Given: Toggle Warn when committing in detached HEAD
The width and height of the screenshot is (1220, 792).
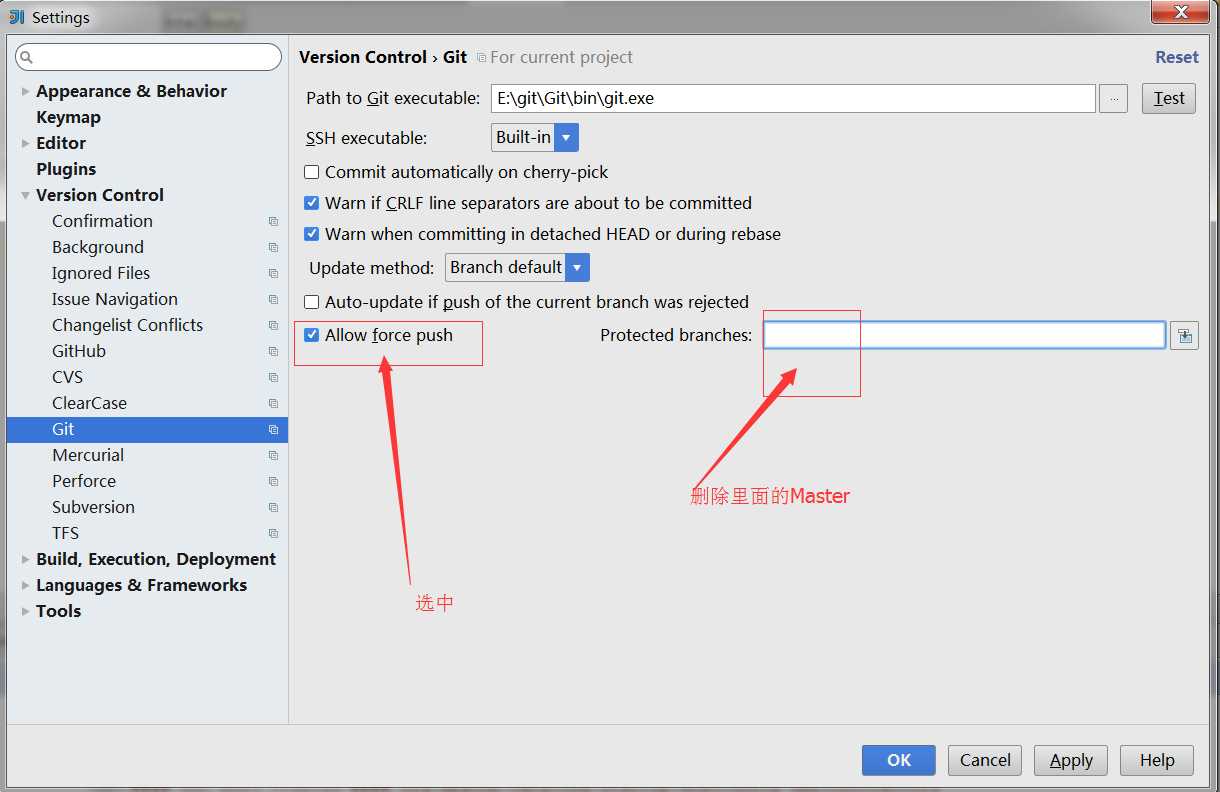Looking at the screenshot, I should 312,234.
